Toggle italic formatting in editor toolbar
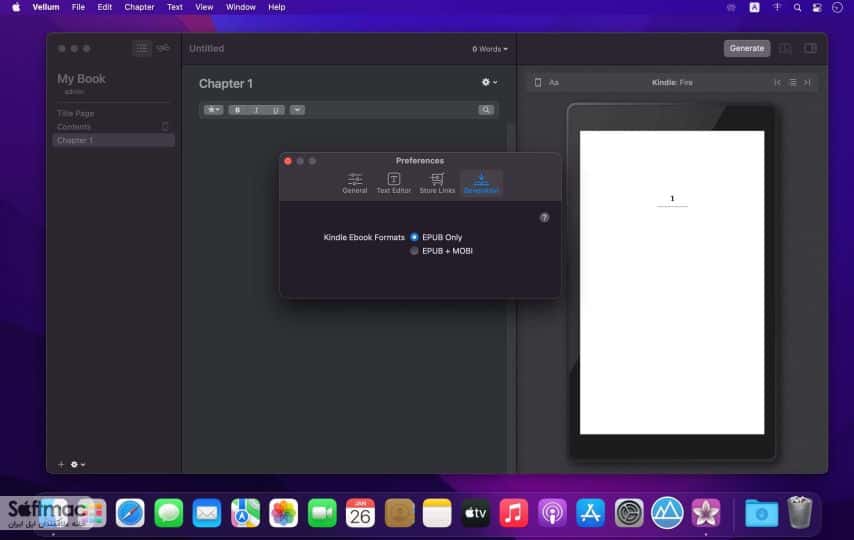854x540 pixels. tap(257, 110)
